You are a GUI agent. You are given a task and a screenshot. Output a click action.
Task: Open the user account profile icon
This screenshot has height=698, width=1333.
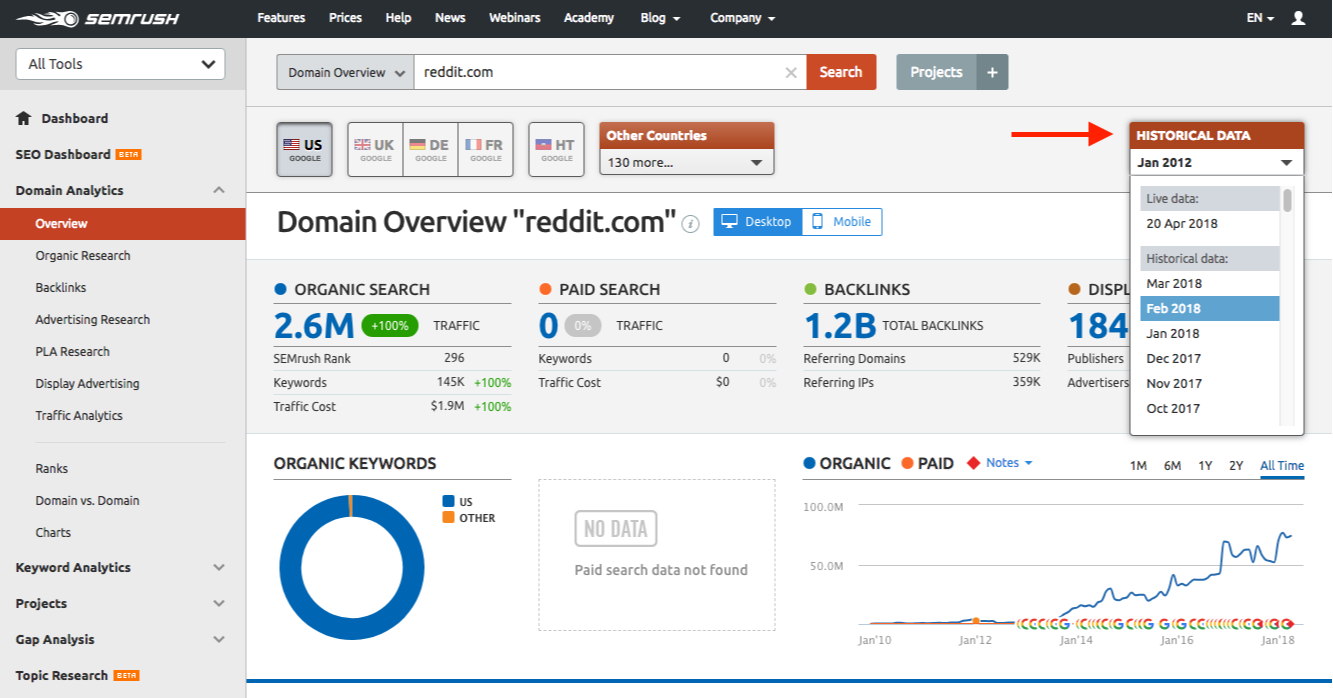pyautogui.click(x=1298, y=18)
